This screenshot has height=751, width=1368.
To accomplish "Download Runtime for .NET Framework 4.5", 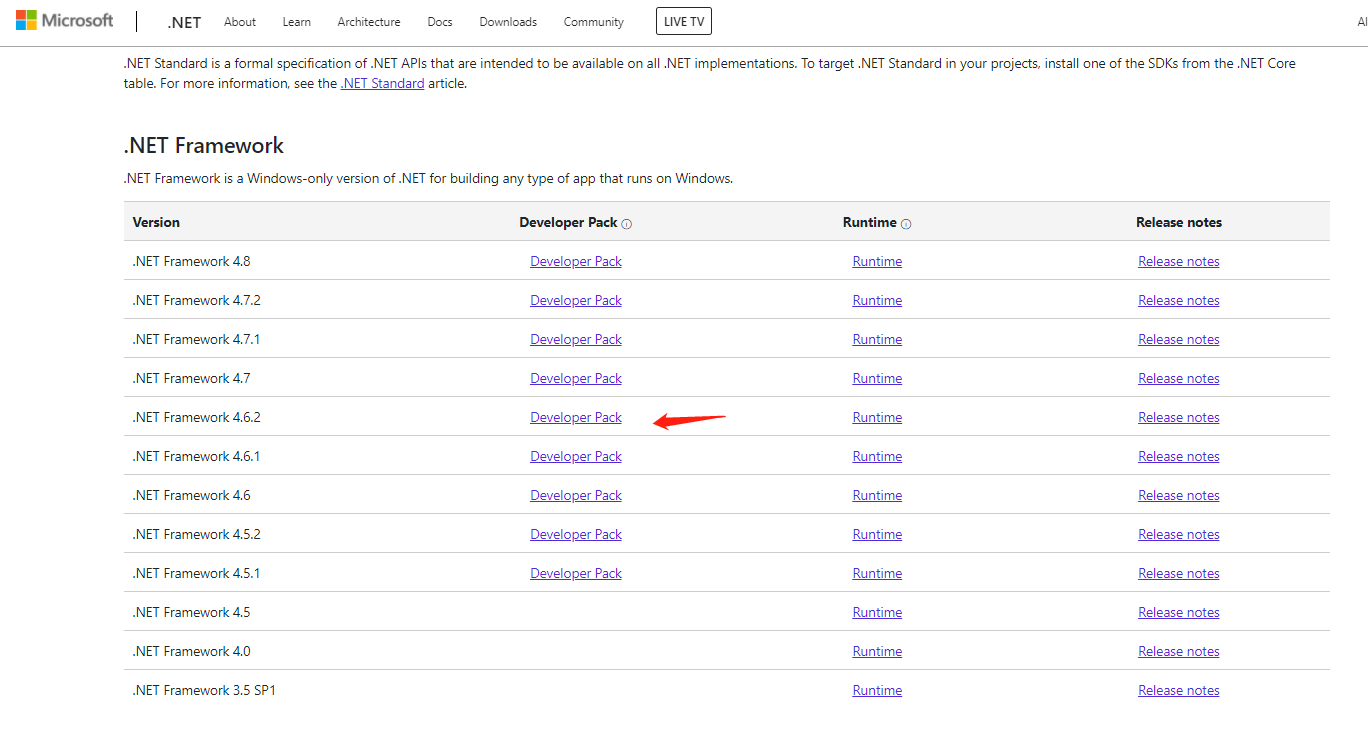I will 877,612.
